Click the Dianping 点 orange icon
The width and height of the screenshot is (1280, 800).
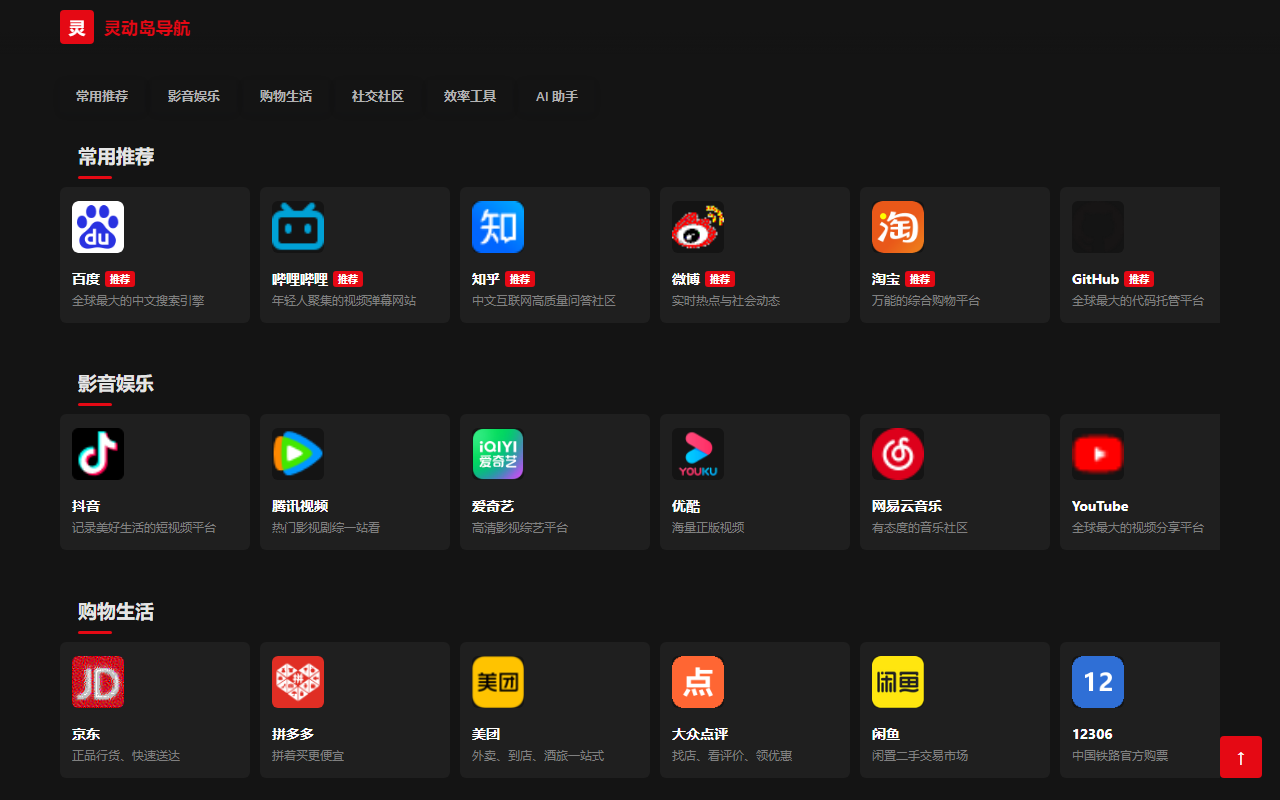[x=698, y=682]
